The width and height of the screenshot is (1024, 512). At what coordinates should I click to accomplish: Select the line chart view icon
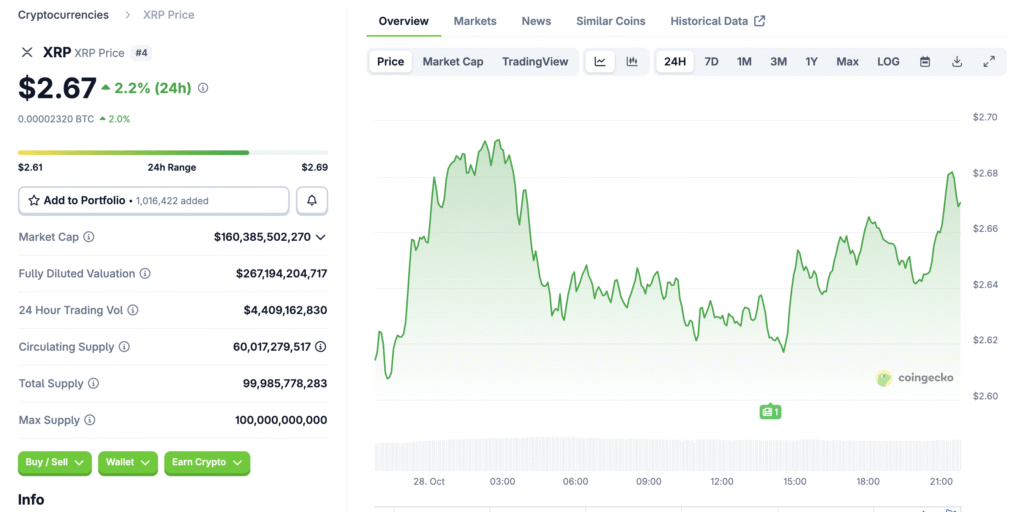pyautogui.click(x=600, y=62)
